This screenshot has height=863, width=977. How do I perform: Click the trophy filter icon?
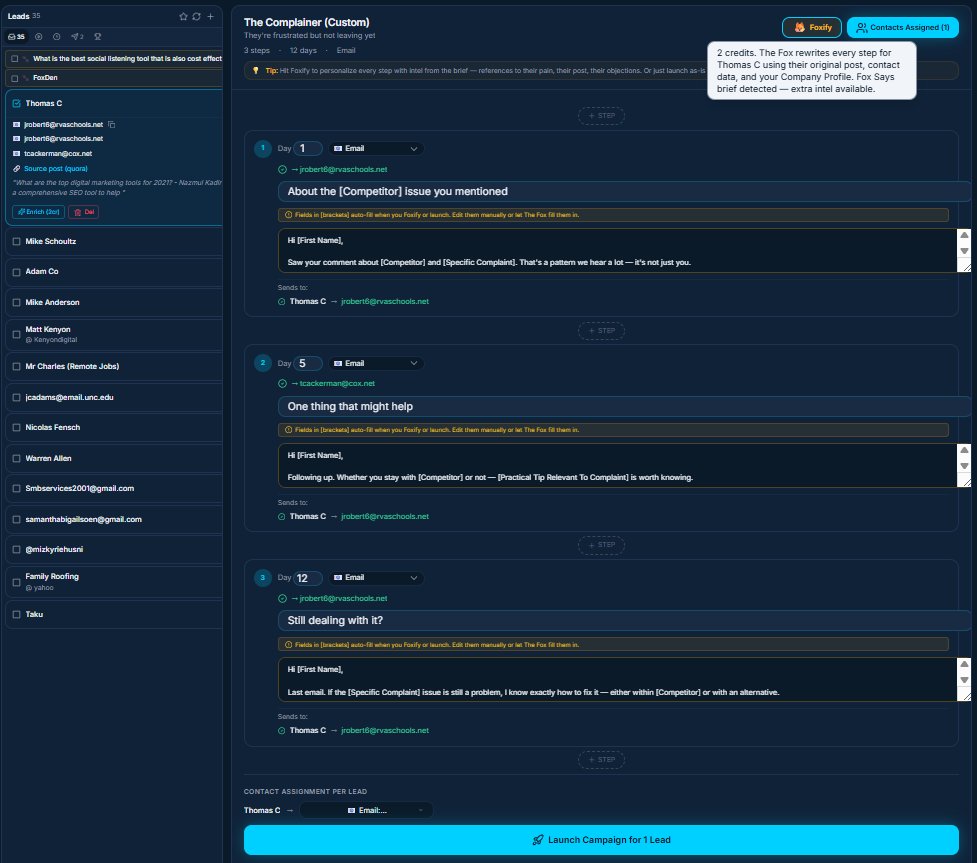pos(97,37)
